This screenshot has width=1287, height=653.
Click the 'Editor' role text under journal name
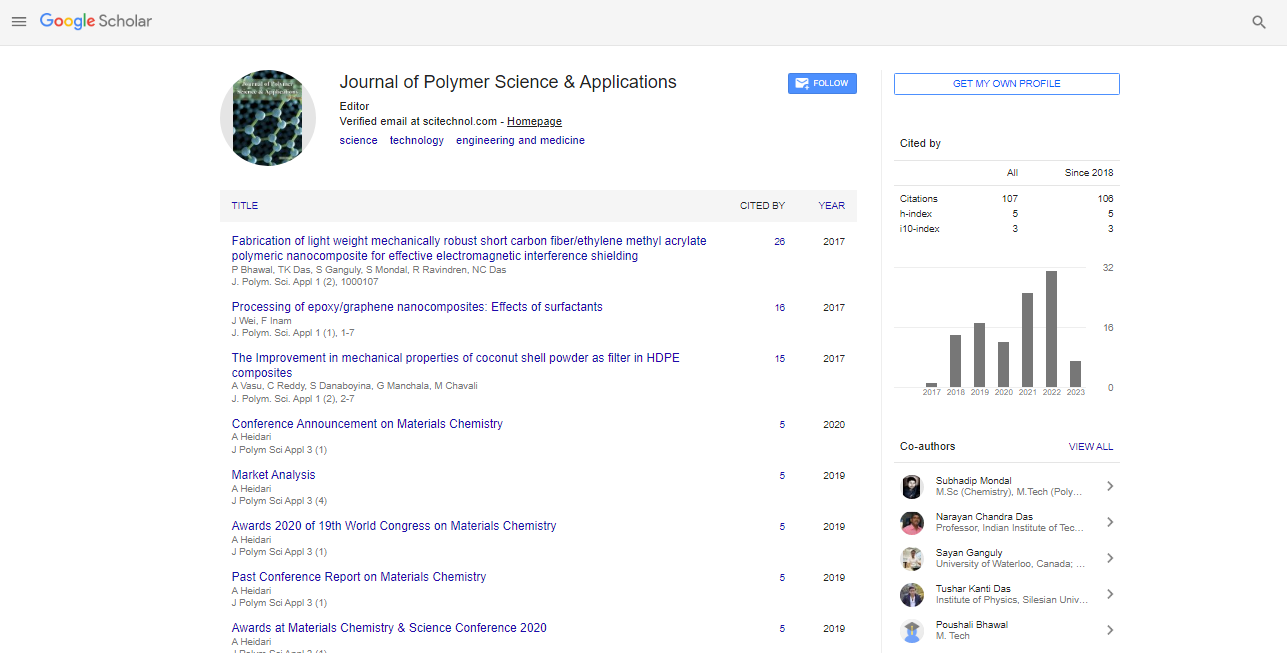pos(355,106)
